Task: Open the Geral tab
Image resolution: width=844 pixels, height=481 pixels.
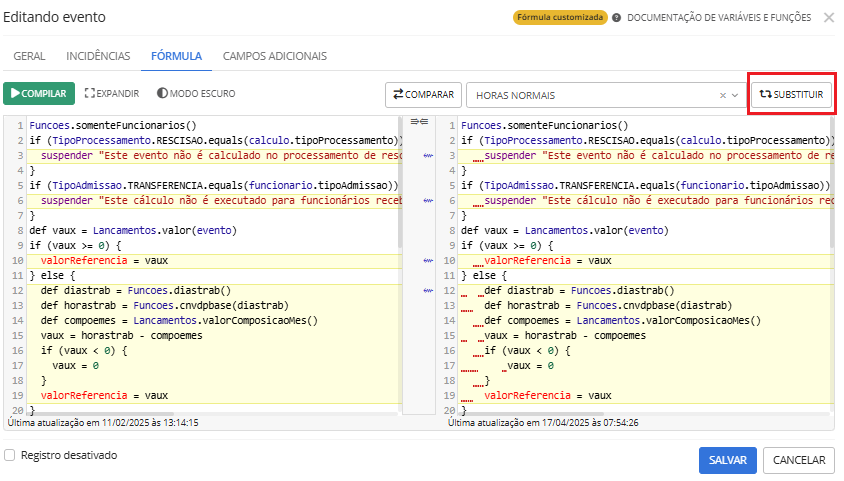Action: point(29,56)
